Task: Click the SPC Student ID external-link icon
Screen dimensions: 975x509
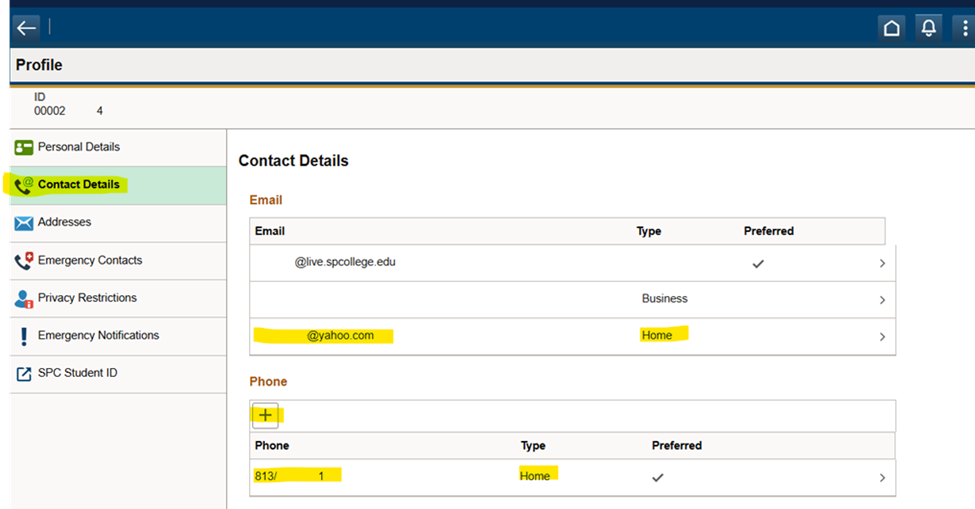Action: 24,374
